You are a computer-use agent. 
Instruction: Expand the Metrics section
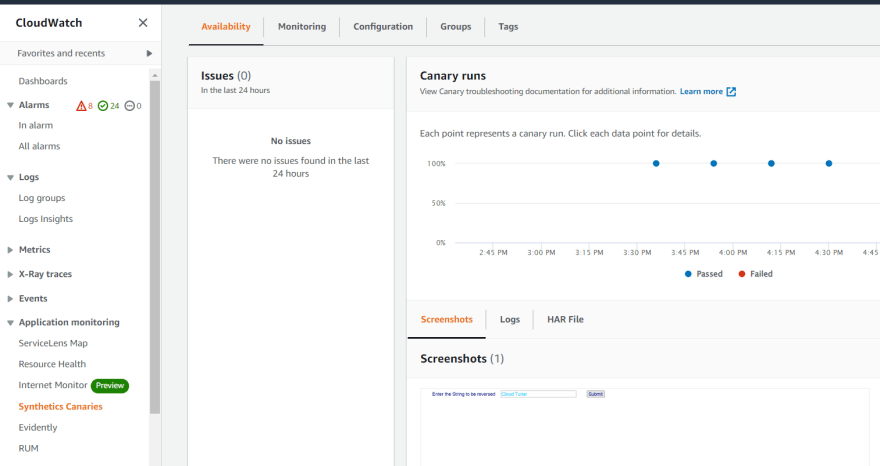(10, 250)
